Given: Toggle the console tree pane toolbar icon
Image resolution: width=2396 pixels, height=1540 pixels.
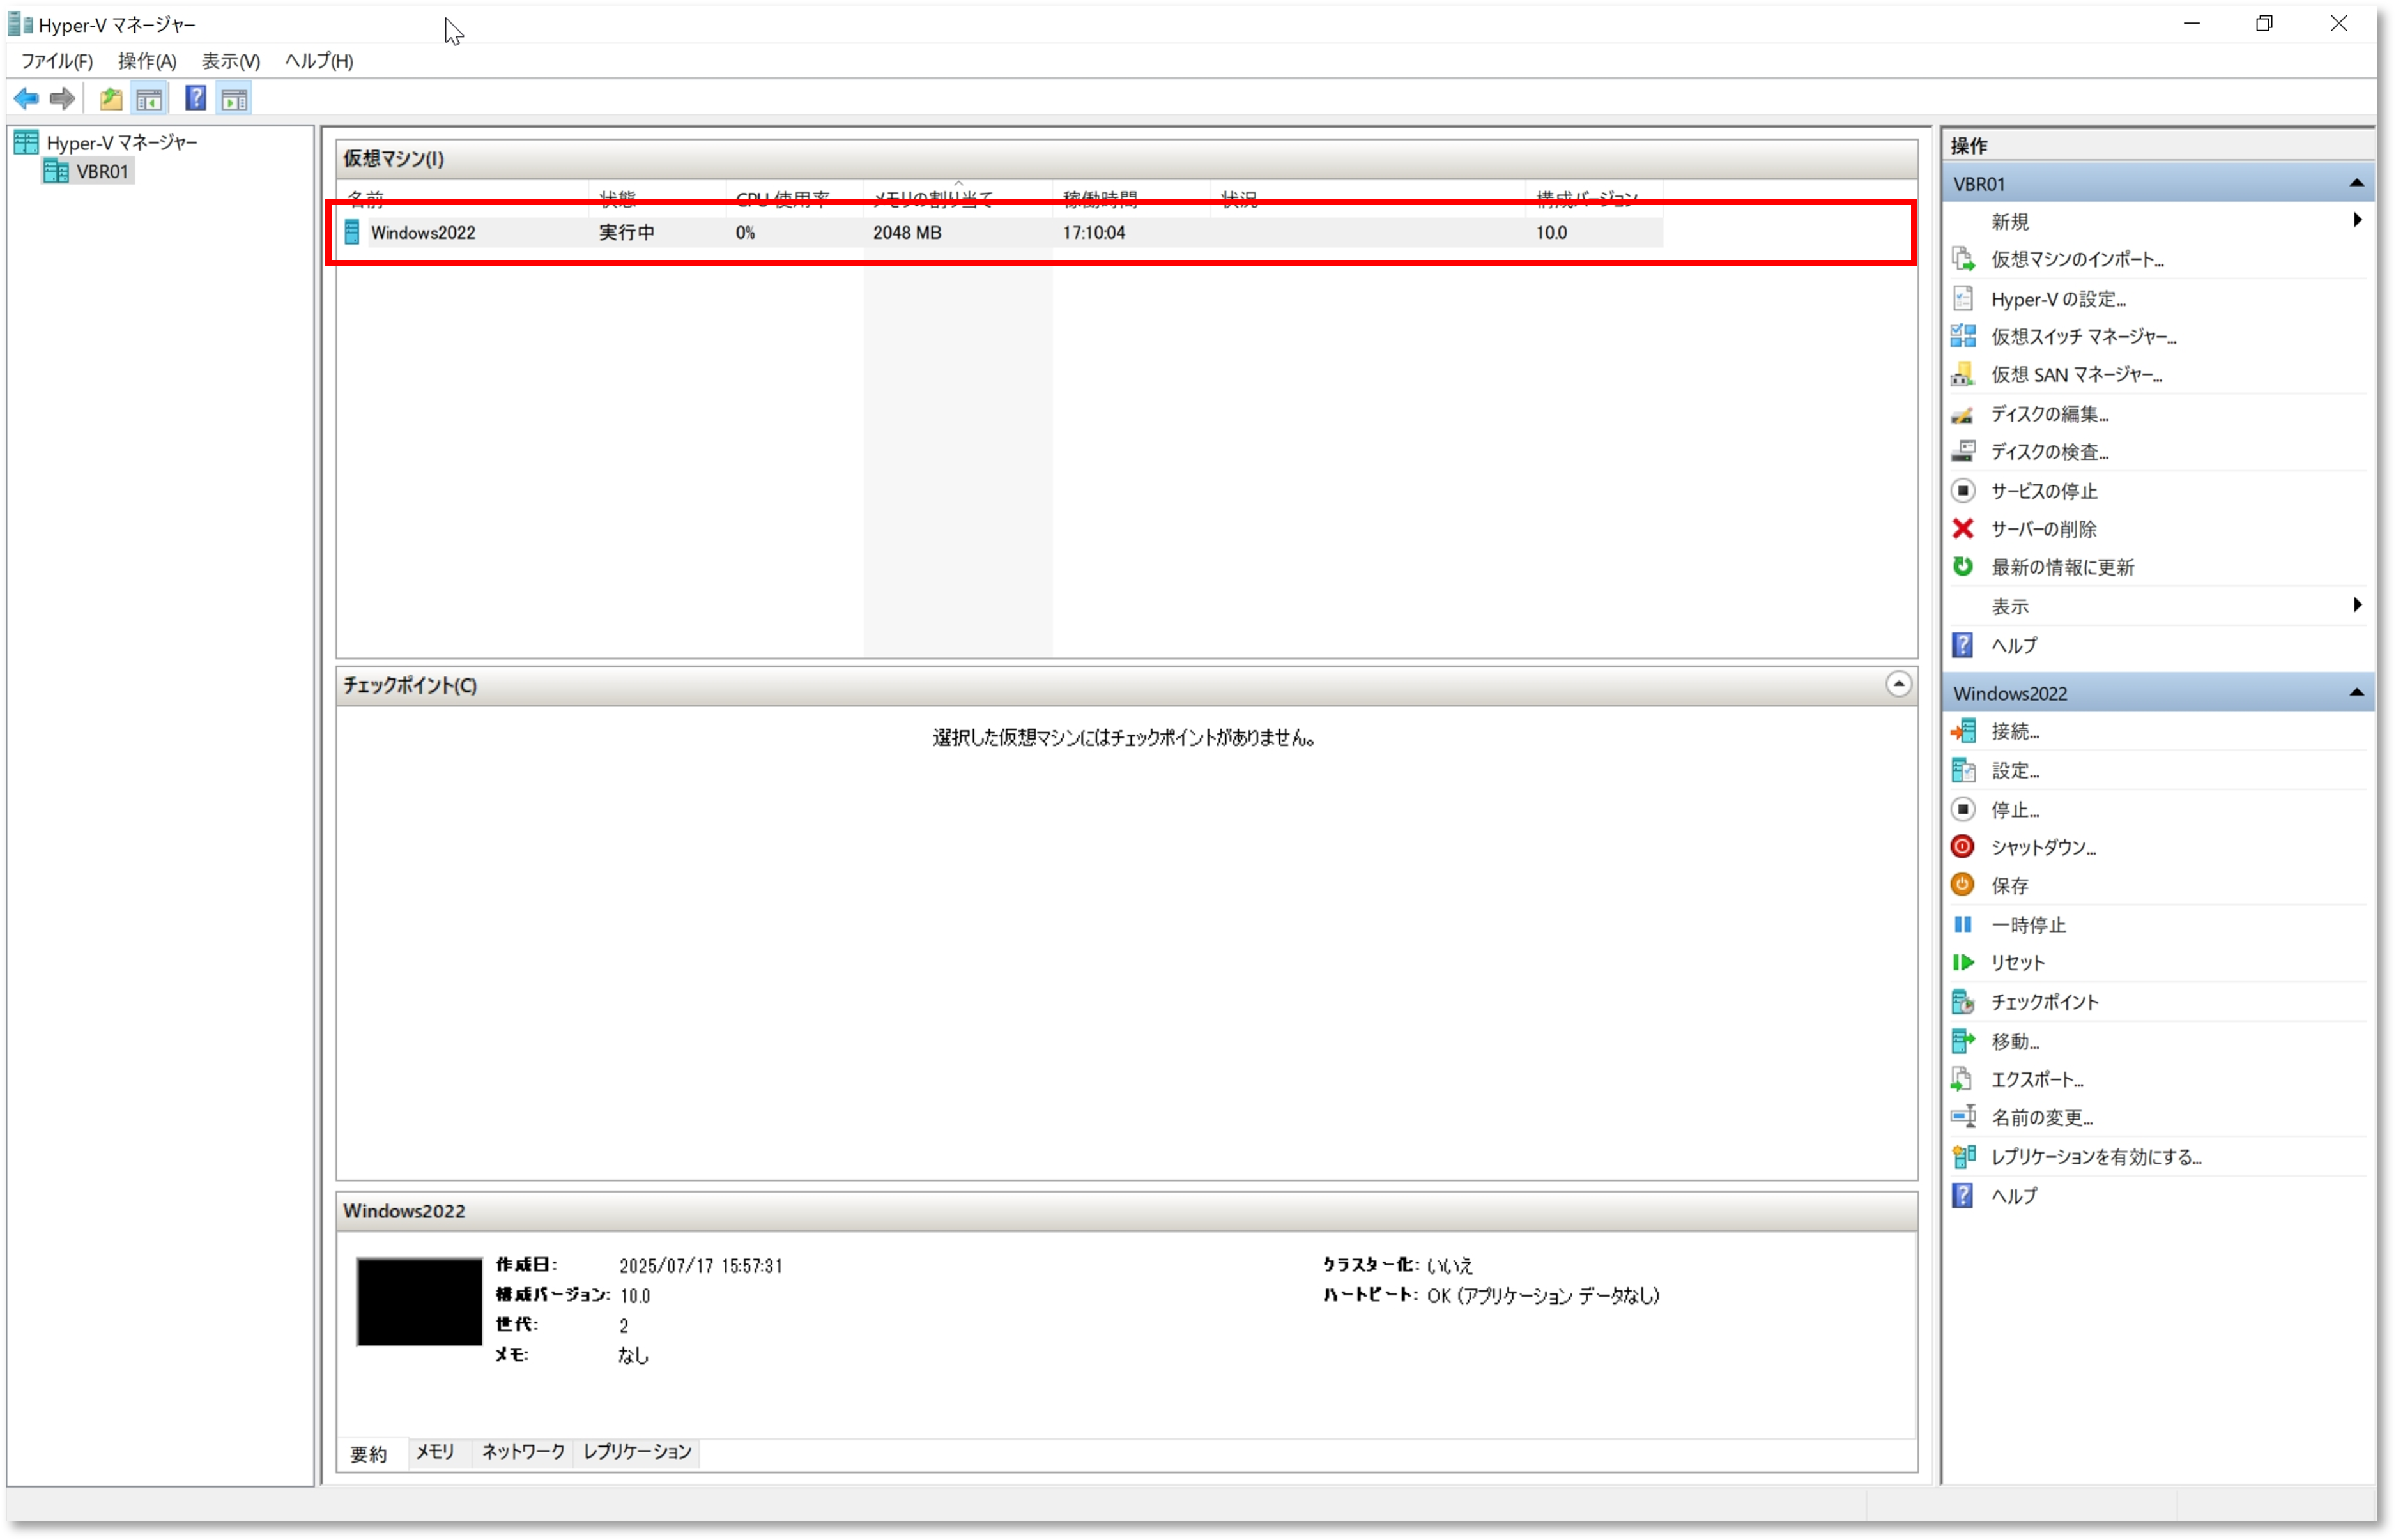Looking at the screenshot, I should (149, 99).
